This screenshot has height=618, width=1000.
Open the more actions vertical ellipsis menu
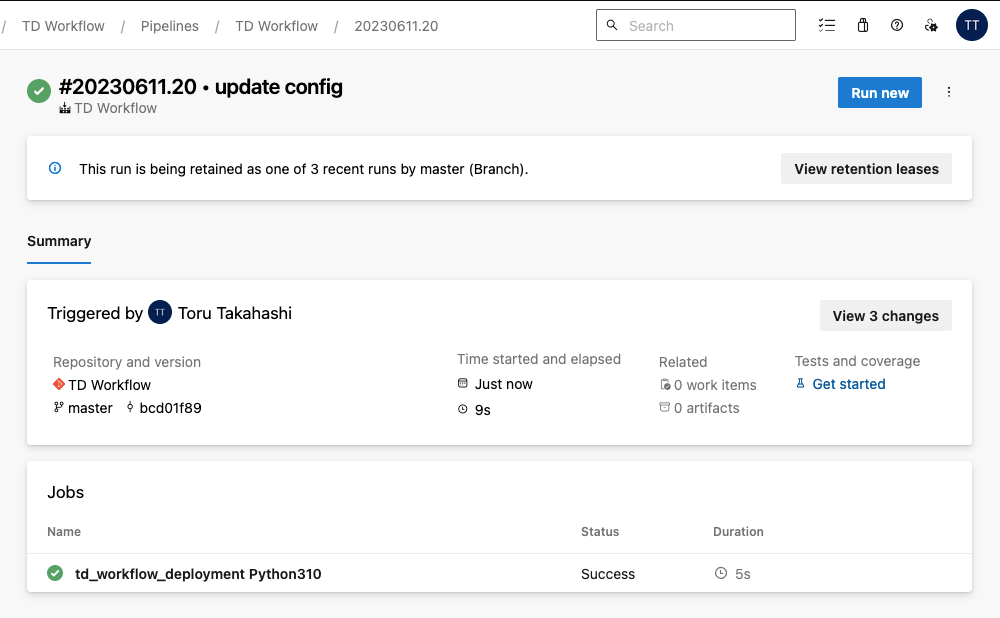(x=949, y=92)
